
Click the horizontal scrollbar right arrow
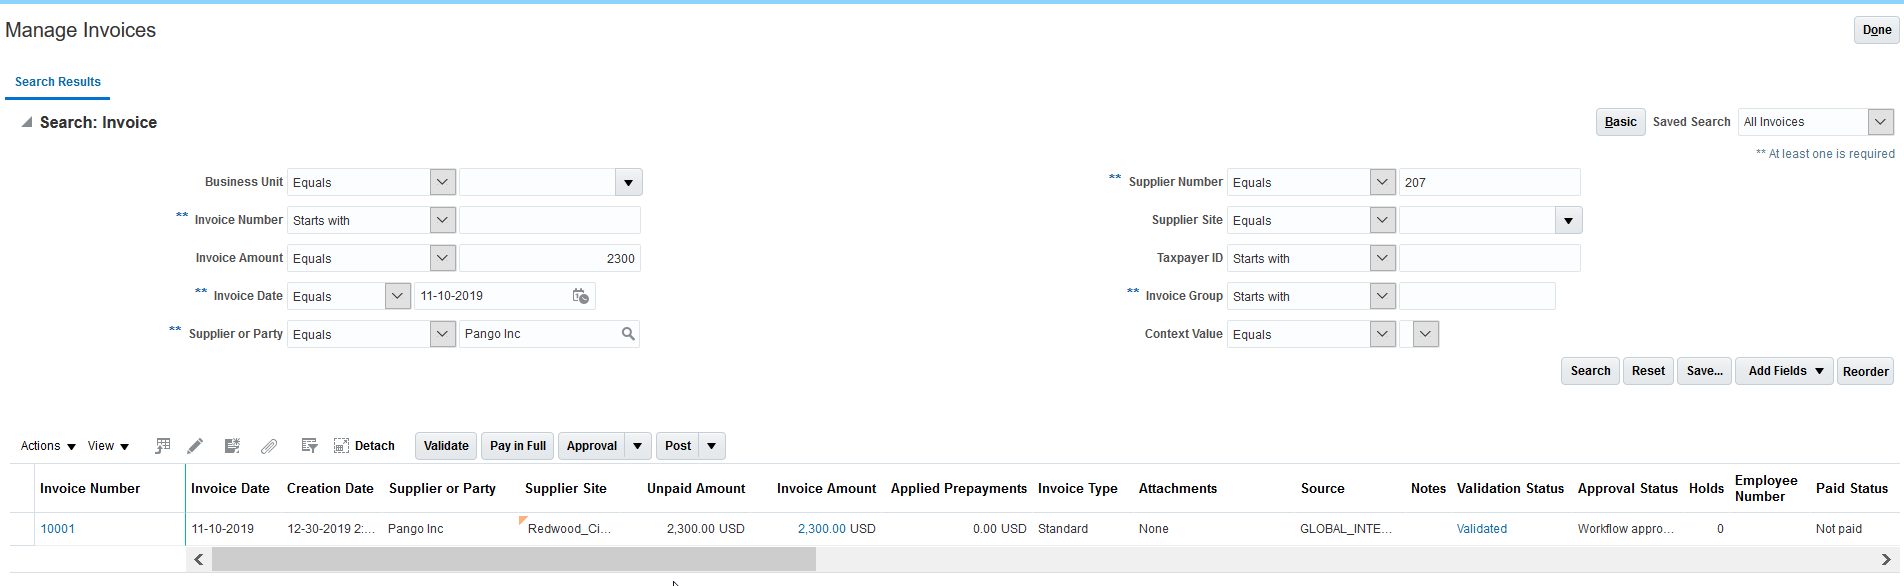[x=1886, y=559]
